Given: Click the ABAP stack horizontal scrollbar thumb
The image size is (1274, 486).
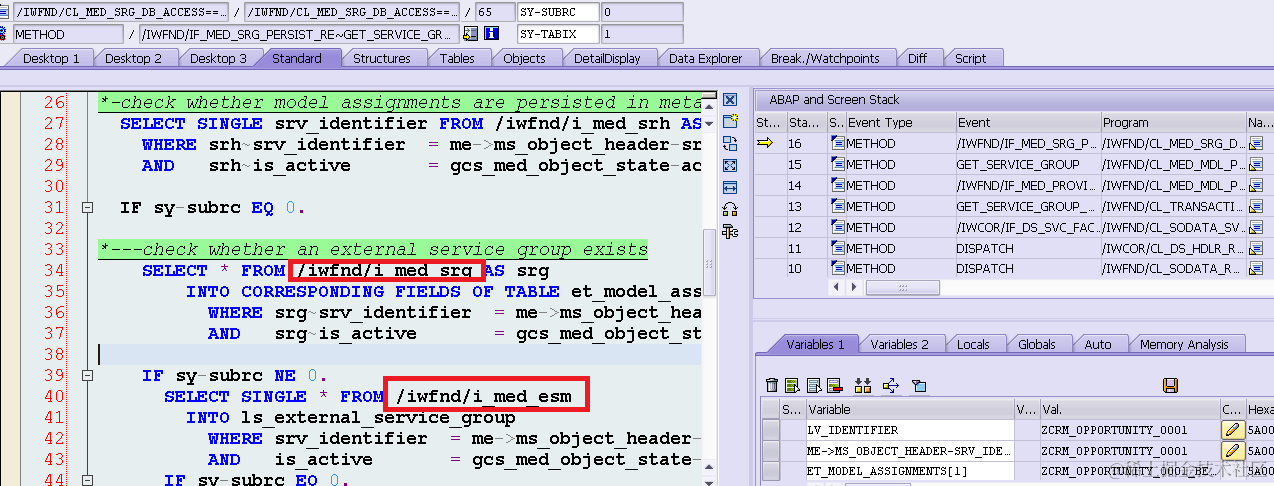Looking at the screenshot, I should (902, 287).
